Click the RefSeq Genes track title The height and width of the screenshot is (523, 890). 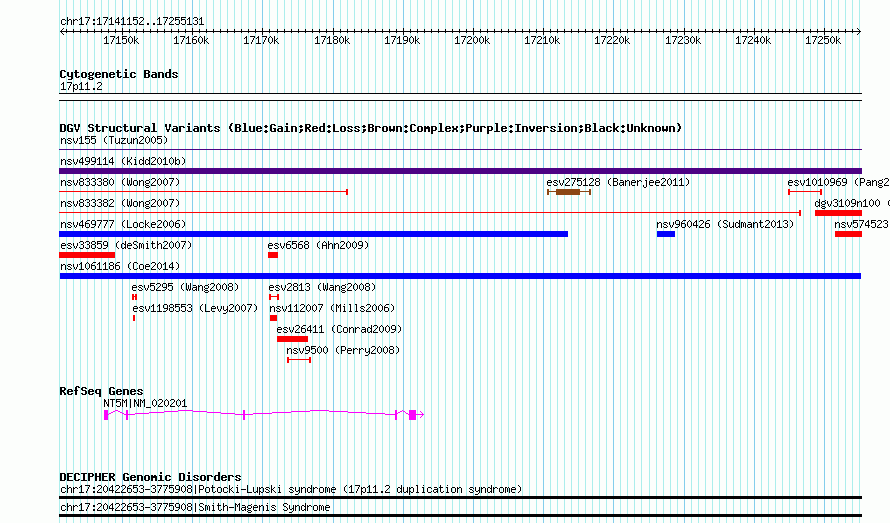[x=101, y=391]
